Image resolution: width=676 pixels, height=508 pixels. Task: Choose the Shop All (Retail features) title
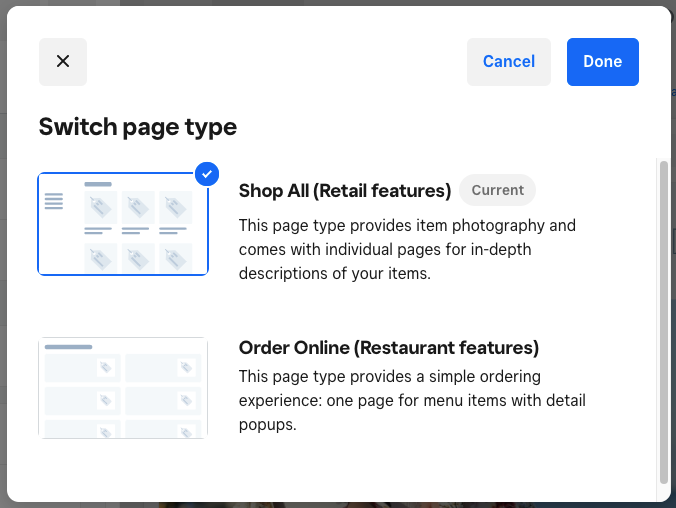pyautogui.click(x=345, y=190)
